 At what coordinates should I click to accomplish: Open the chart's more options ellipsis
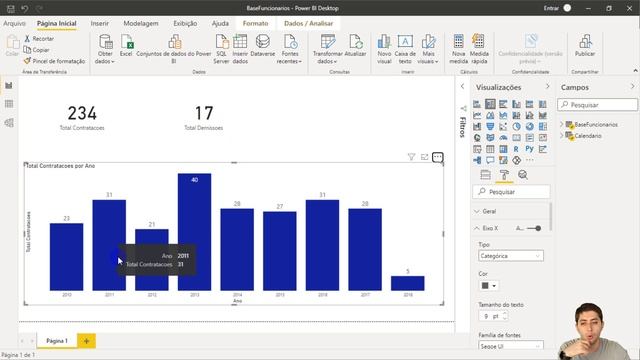coord(438,157)
